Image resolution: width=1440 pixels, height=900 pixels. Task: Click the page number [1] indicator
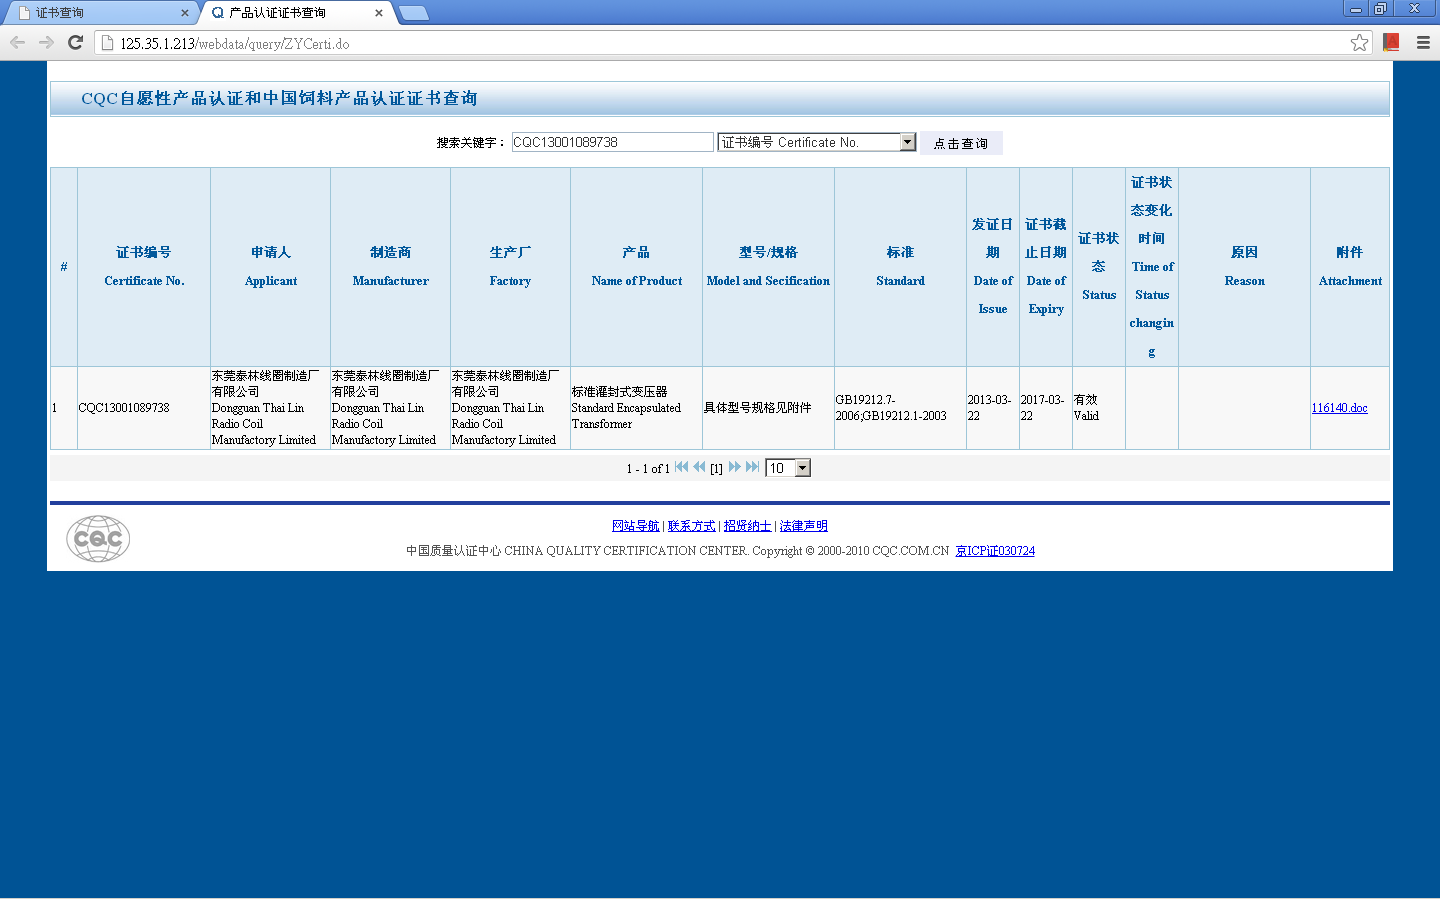(x=716, y=469)
